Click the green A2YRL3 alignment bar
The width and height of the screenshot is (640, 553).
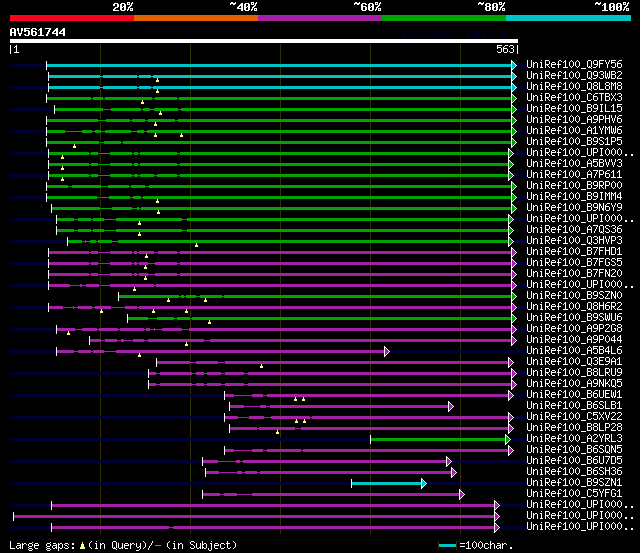pyautogui.click(x=438, y=440)
